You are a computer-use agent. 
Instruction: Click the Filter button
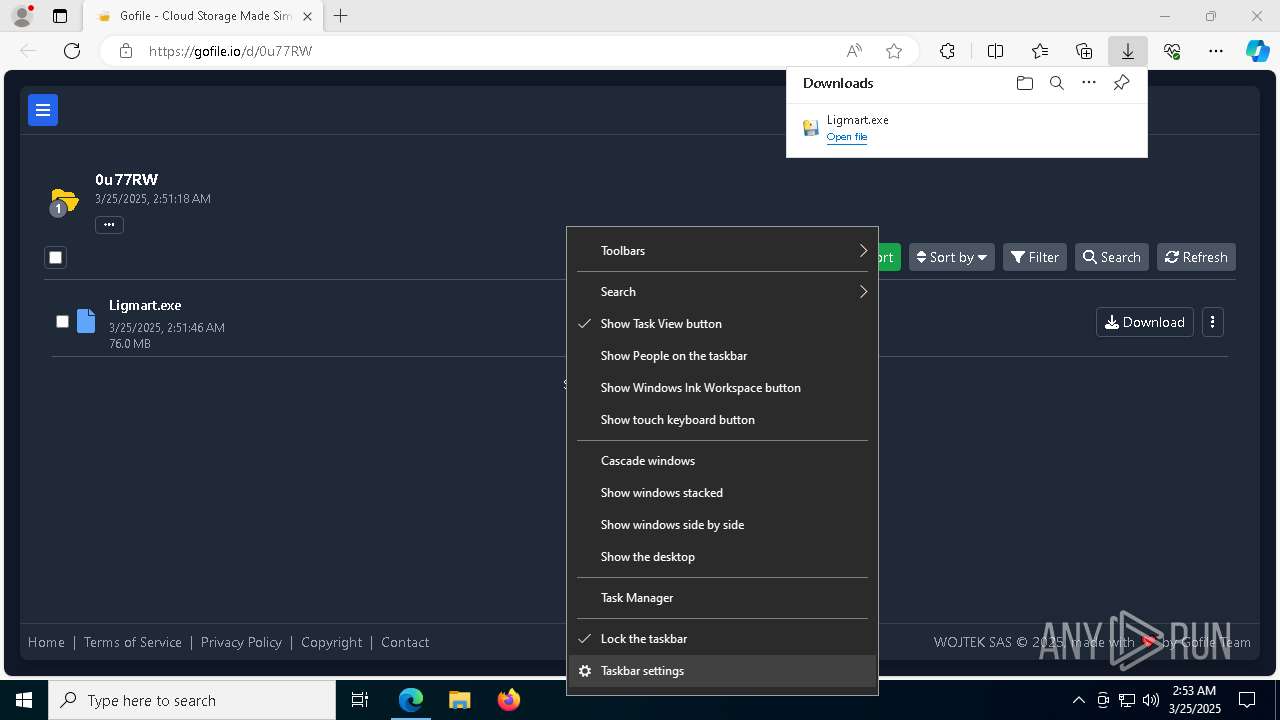(x=1035, y=257)
